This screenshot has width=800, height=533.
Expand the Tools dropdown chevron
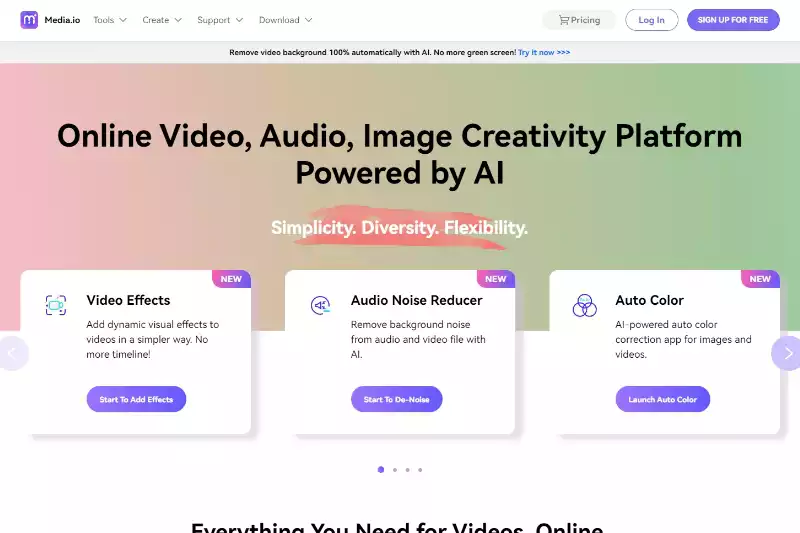(123, 20)
